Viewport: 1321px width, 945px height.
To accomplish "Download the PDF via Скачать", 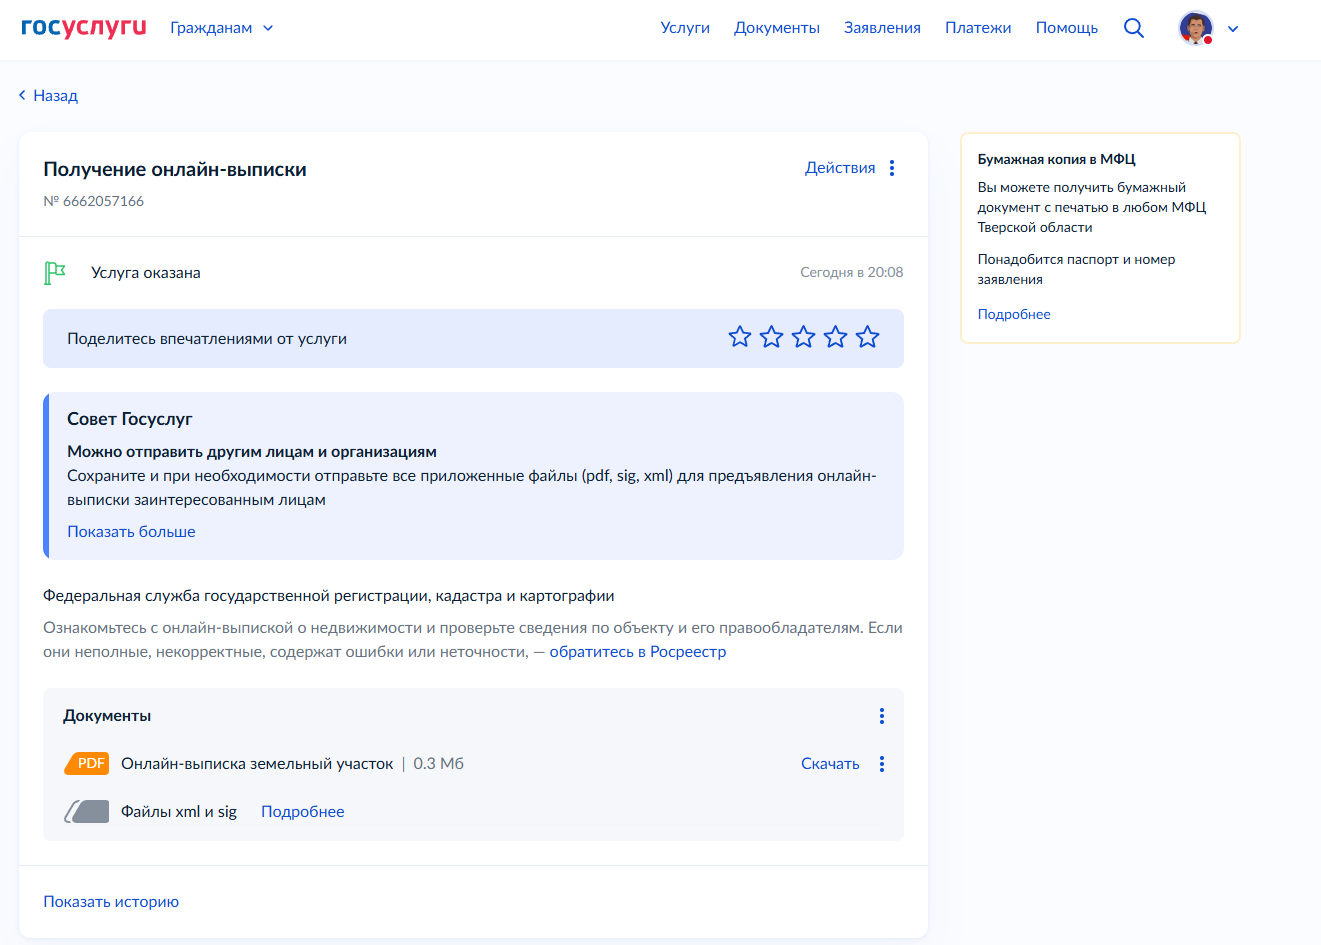I will pos(830,764).
